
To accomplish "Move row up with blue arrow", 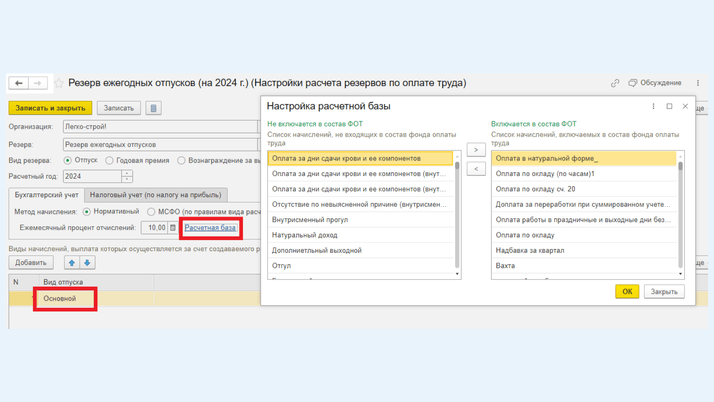I will tap(71, 263).
